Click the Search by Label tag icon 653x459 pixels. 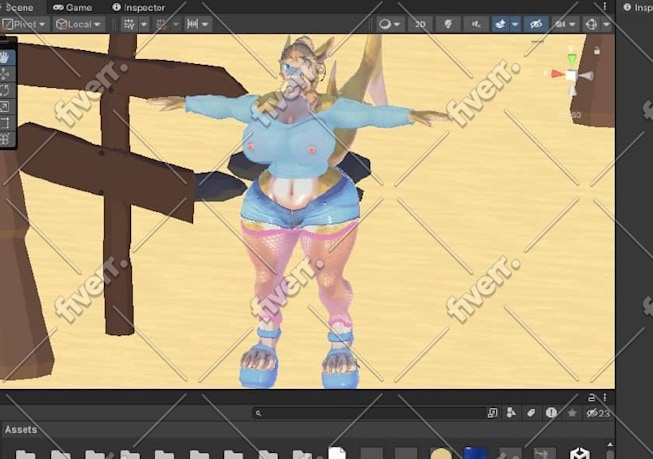[531, 413]
